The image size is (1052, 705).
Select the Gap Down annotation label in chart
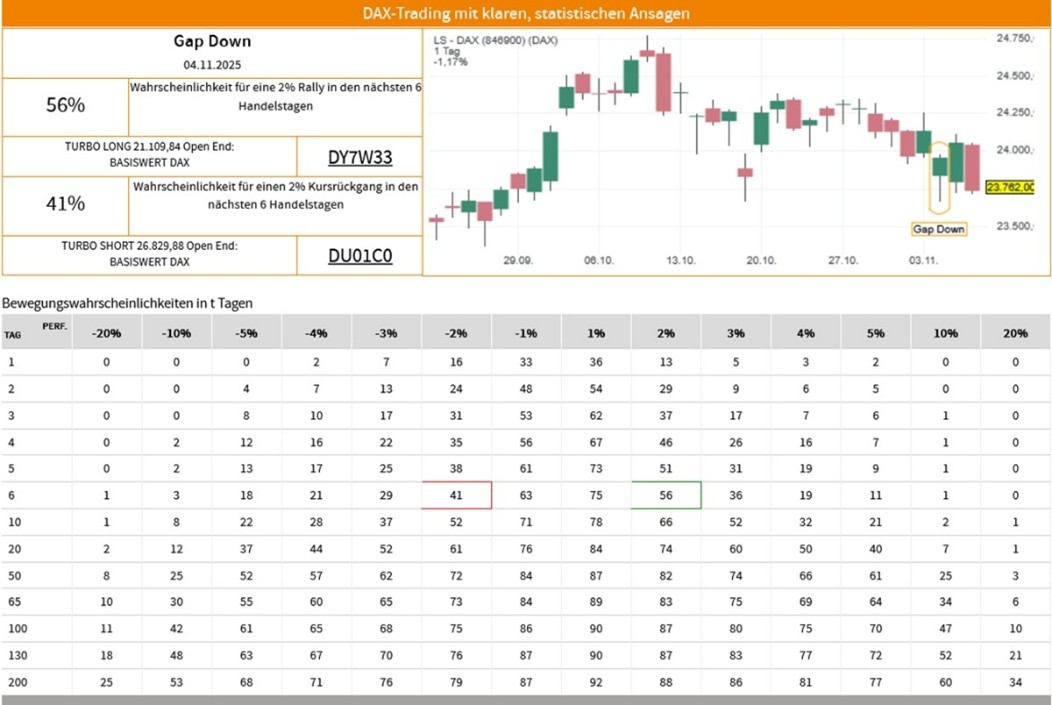click(x=939, y=229)
